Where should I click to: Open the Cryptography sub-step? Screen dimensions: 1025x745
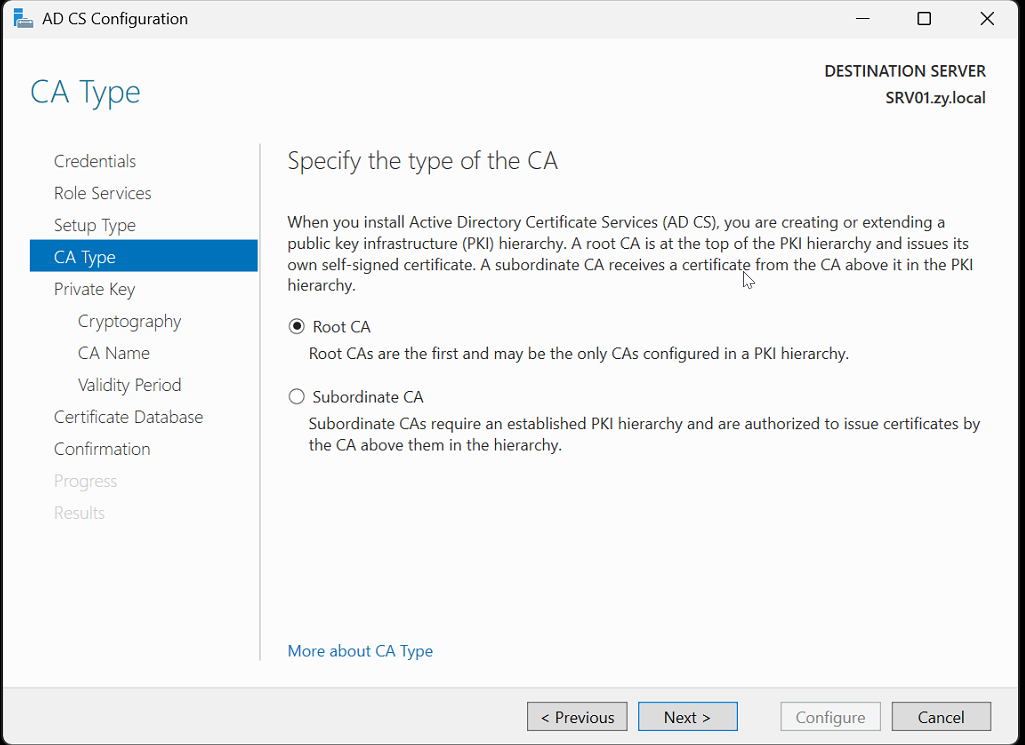(x=129, y=321)
